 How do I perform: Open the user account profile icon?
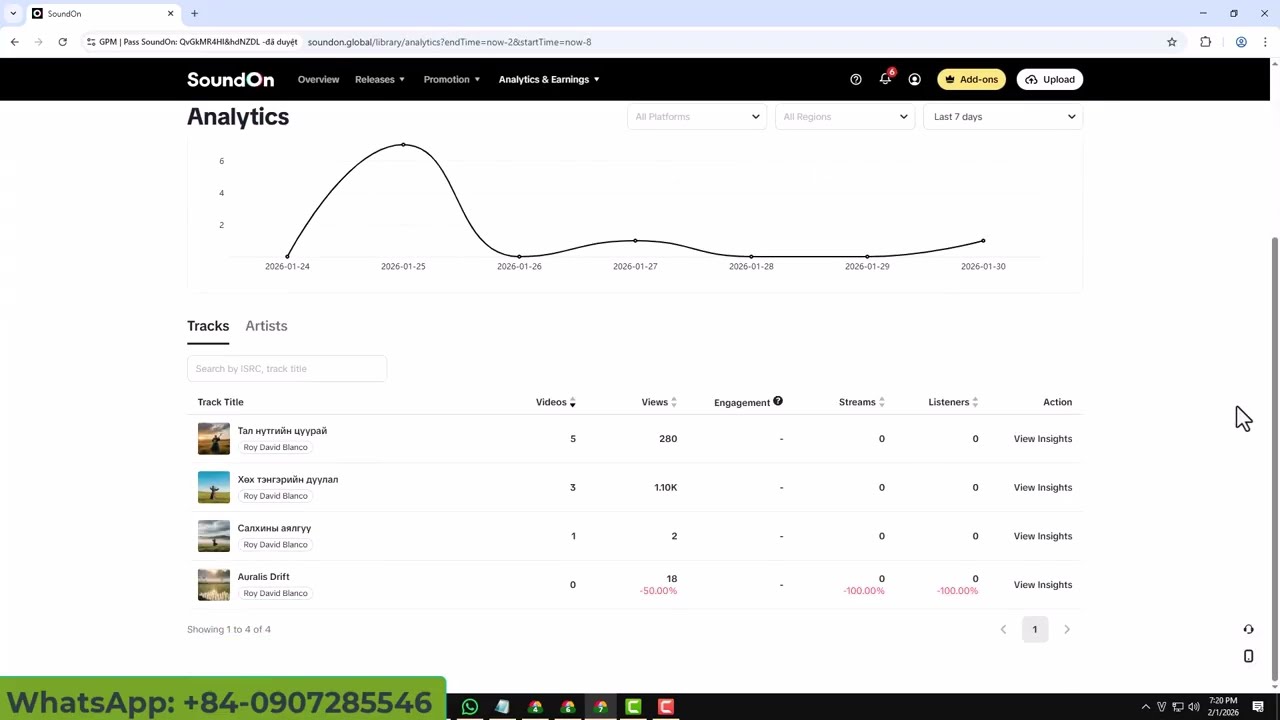914,79
